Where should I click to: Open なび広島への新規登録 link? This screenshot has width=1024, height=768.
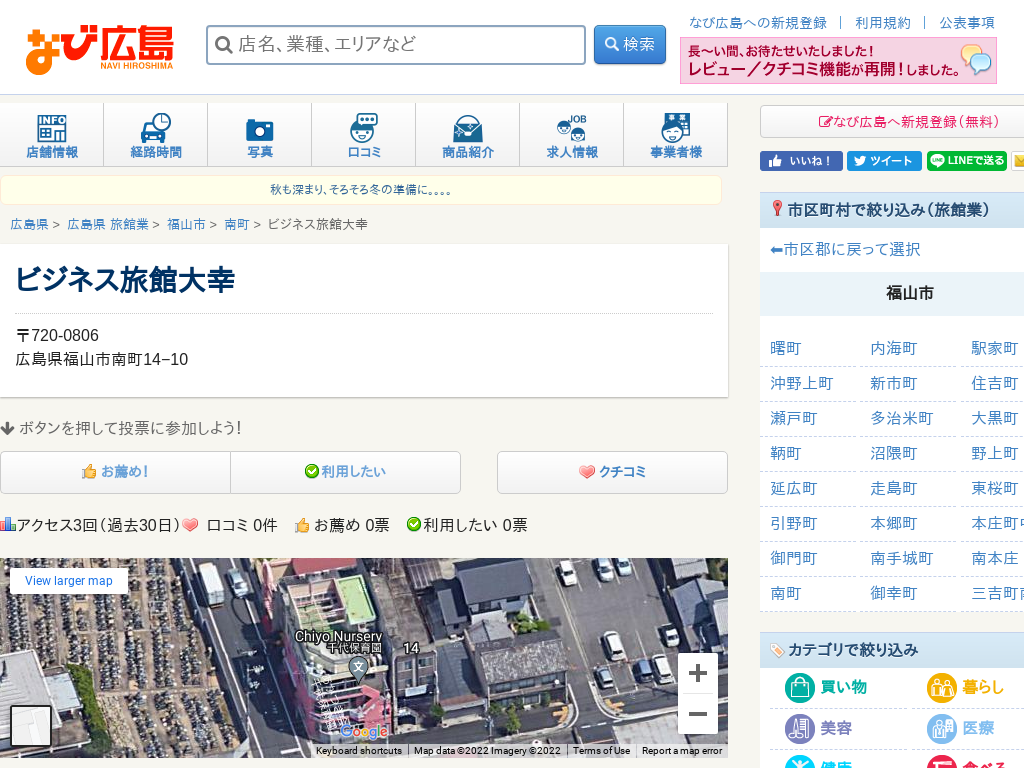pyautogui.click(x=758, y=23)
